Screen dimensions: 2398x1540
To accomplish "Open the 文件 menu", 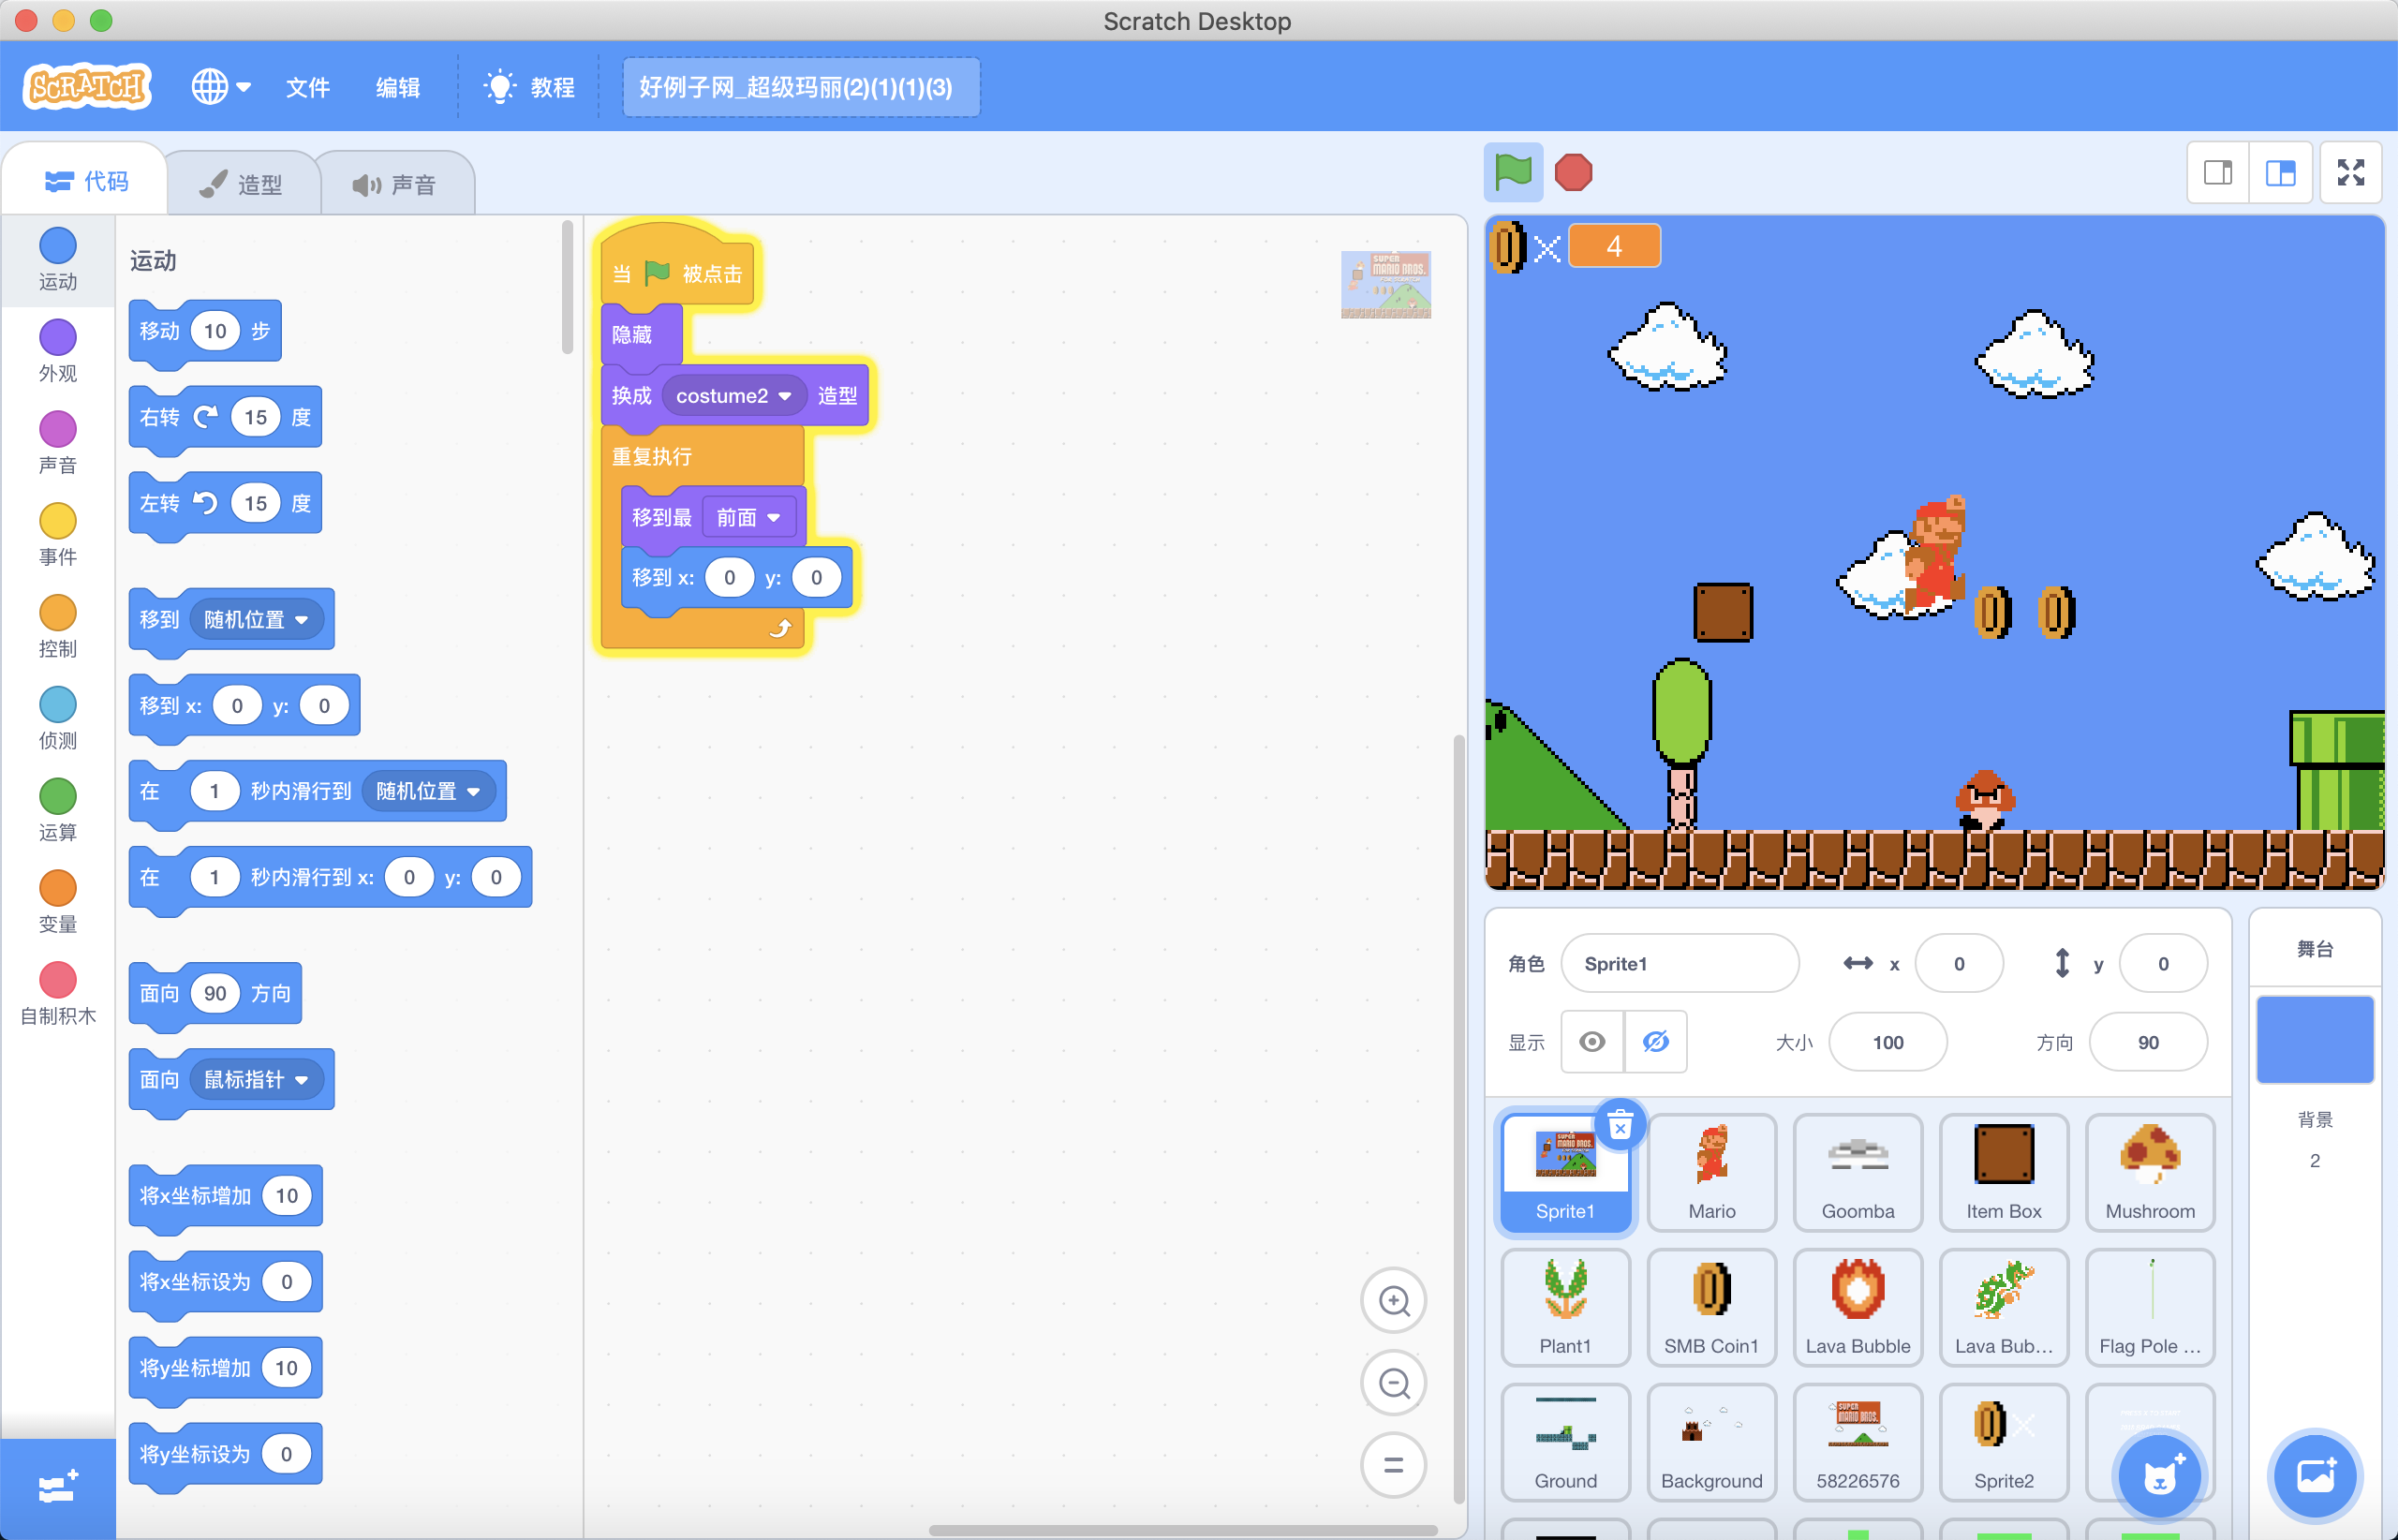I will [x=307, y=87].
